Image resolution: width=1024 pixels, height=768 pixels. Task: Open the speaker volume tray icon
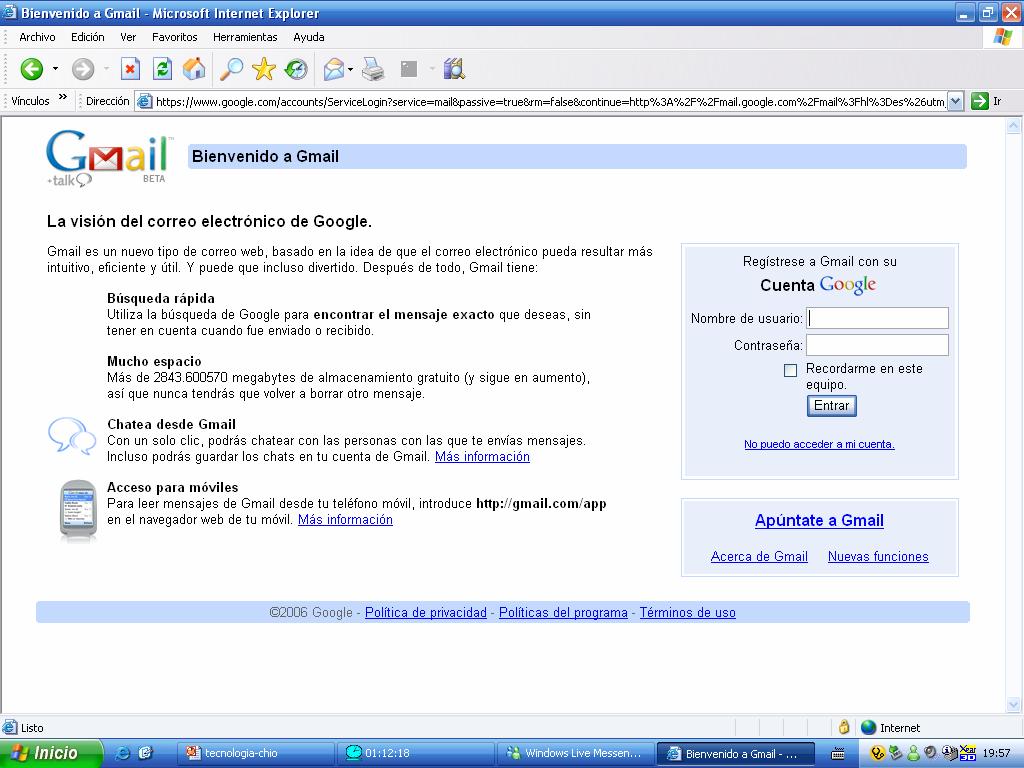coord(931,753)
